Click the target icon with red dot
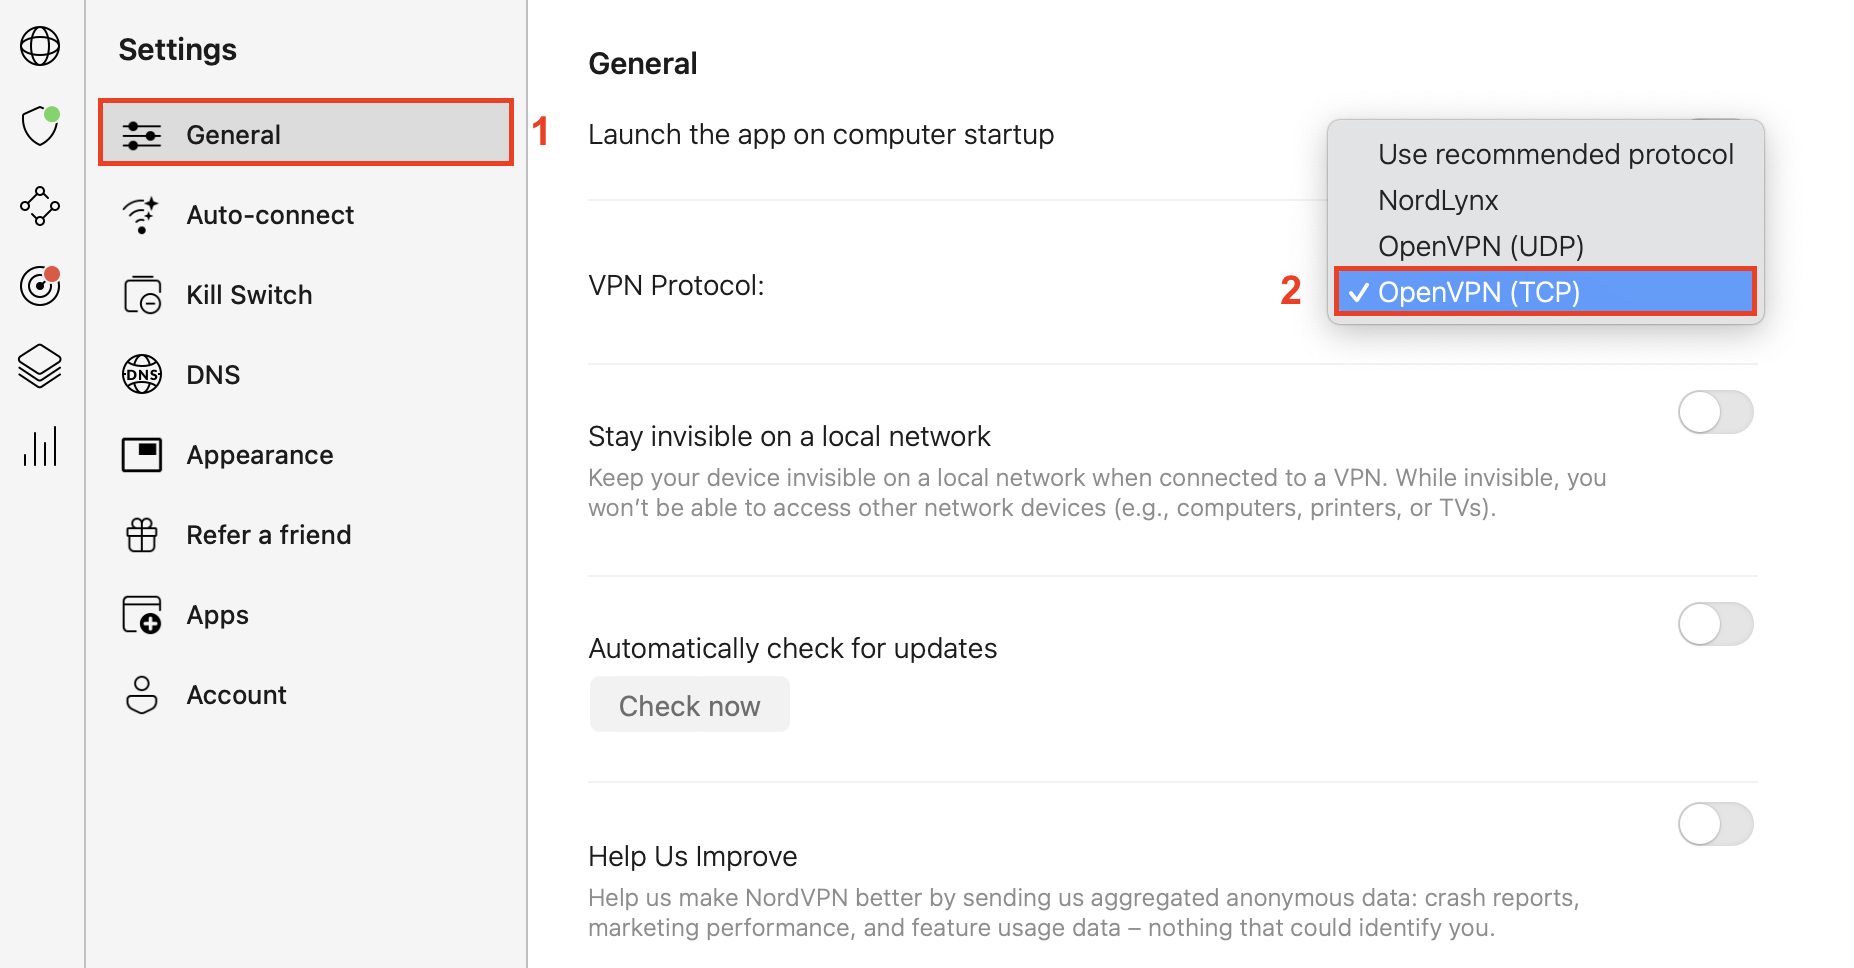Screen dimensions: 1854x968 pyautogui.click(x=40, y=286)
